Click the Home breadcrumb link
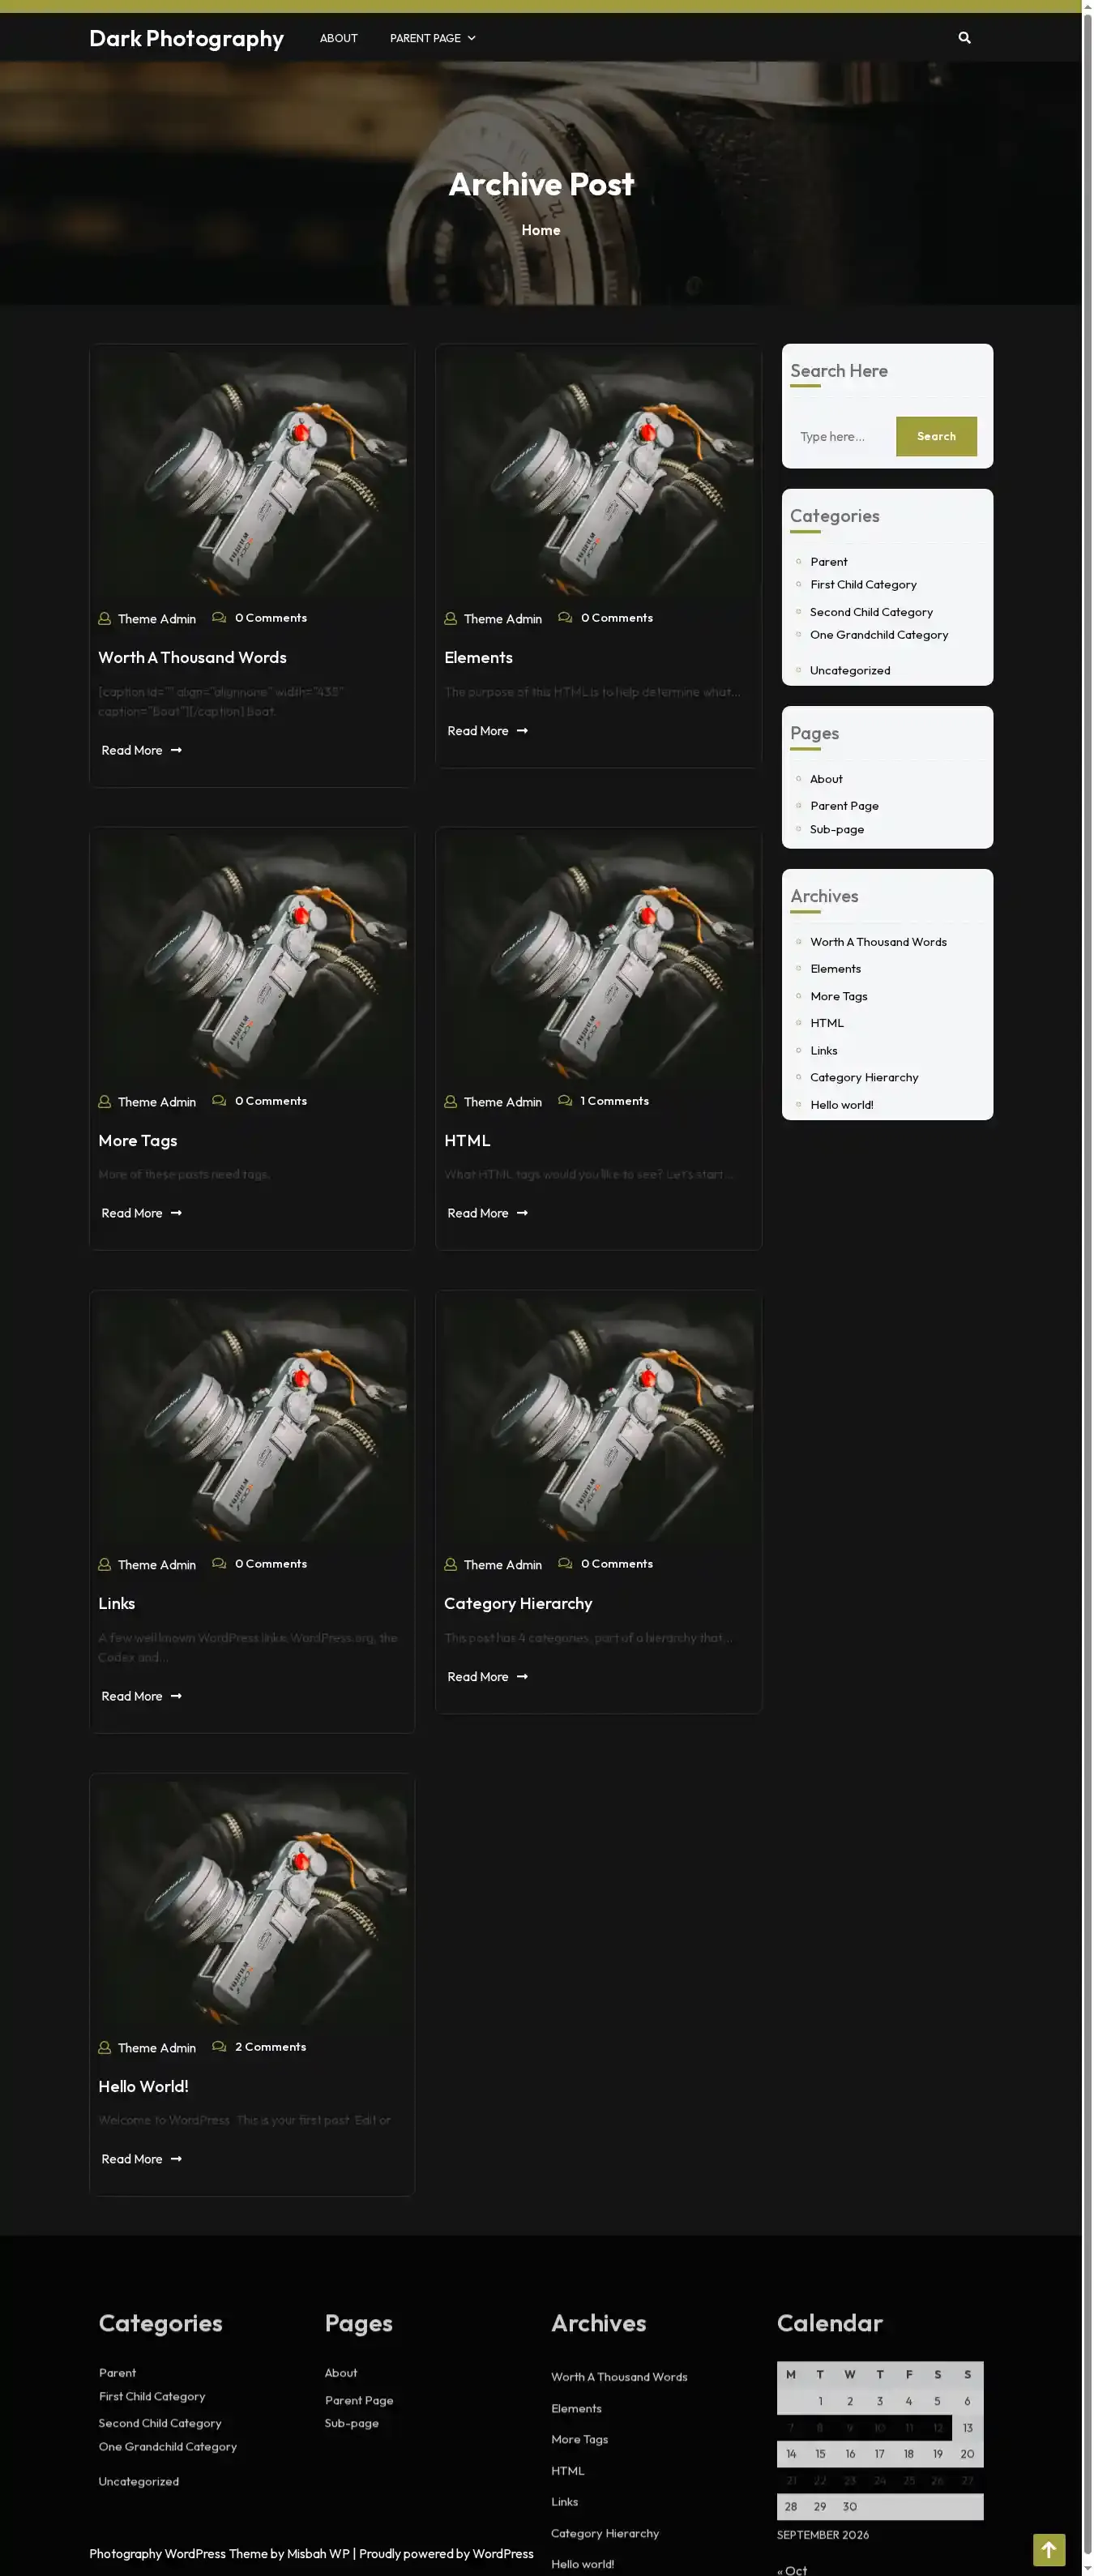 point(540,230)
